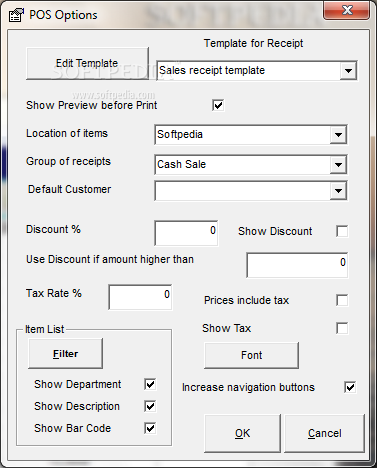Turn off Show Bar Code

150,428
